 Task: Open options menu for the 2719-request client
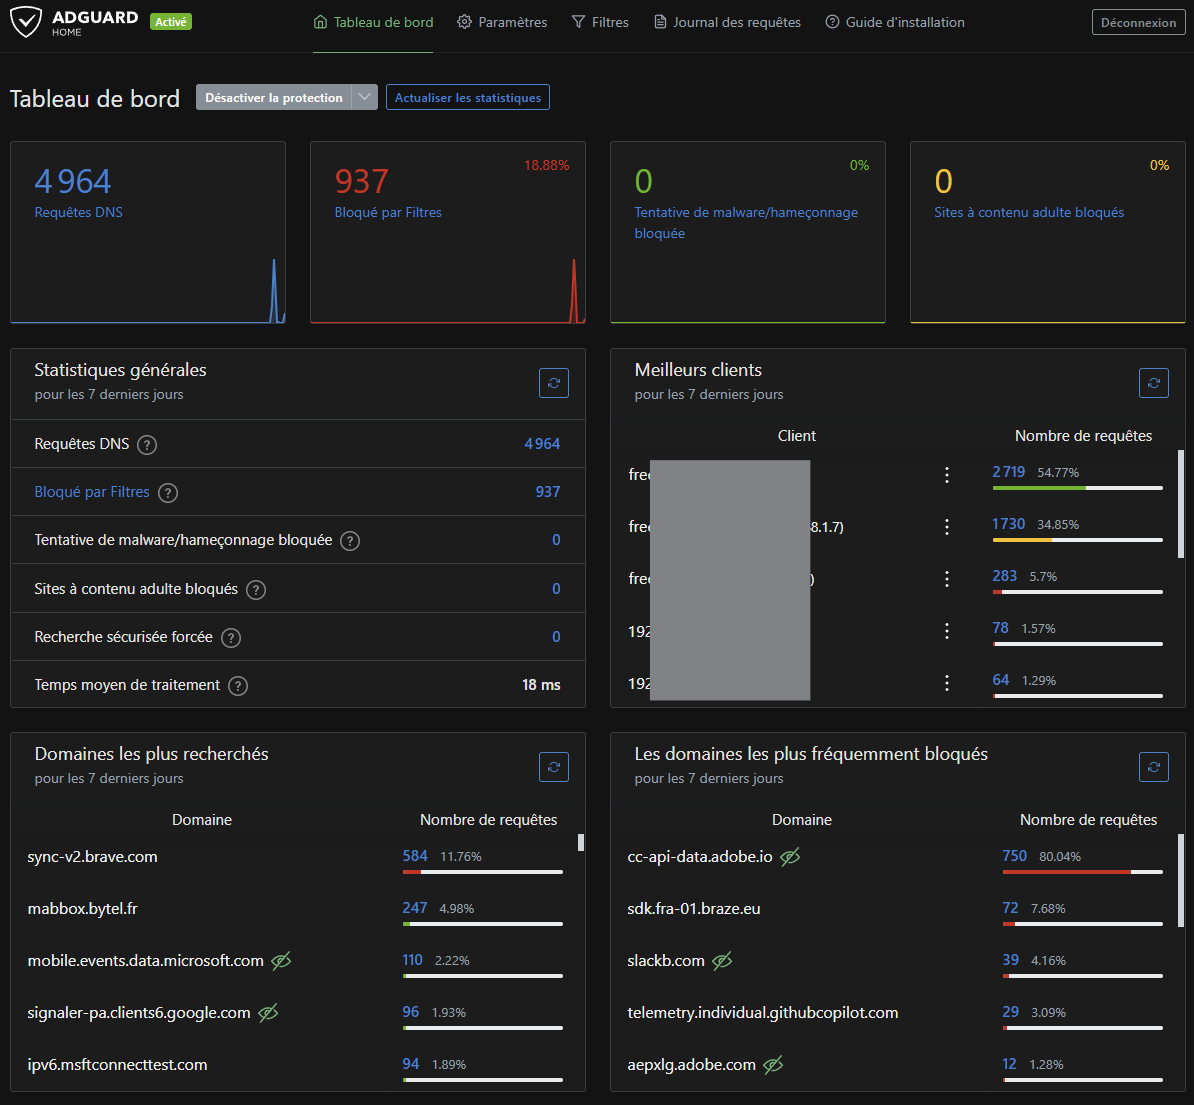947,475
